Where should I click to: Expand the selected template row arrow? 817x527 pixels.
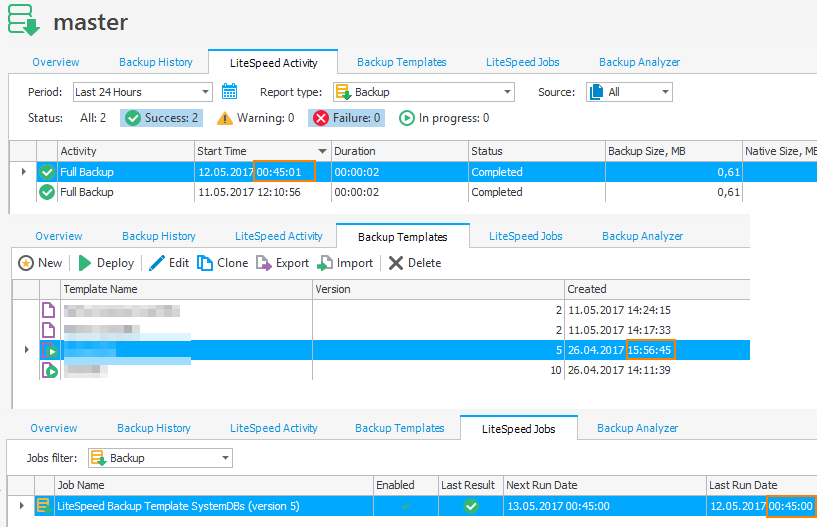pos(27,350)
